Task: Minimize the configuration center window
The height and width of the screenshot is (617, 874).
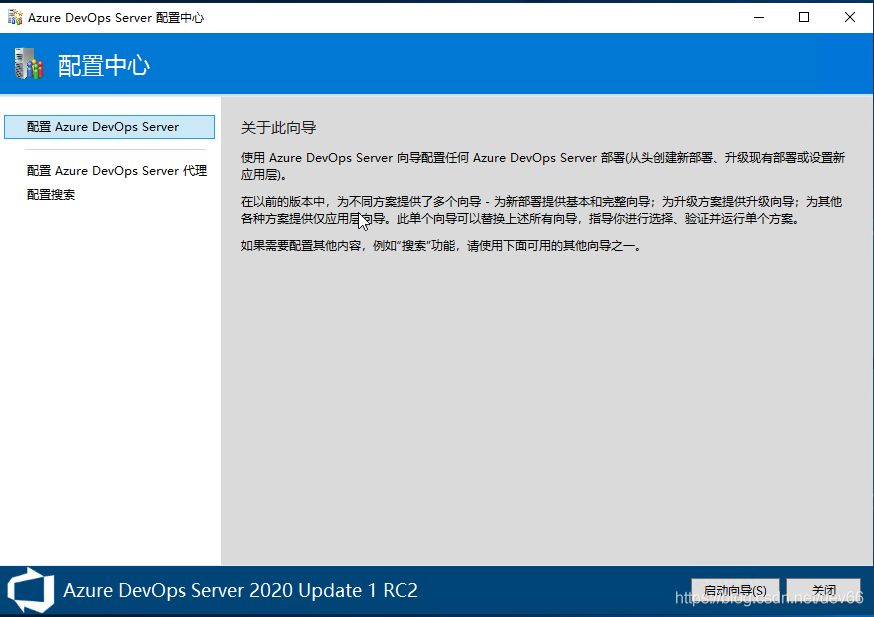Action: (x=759, y=17)
